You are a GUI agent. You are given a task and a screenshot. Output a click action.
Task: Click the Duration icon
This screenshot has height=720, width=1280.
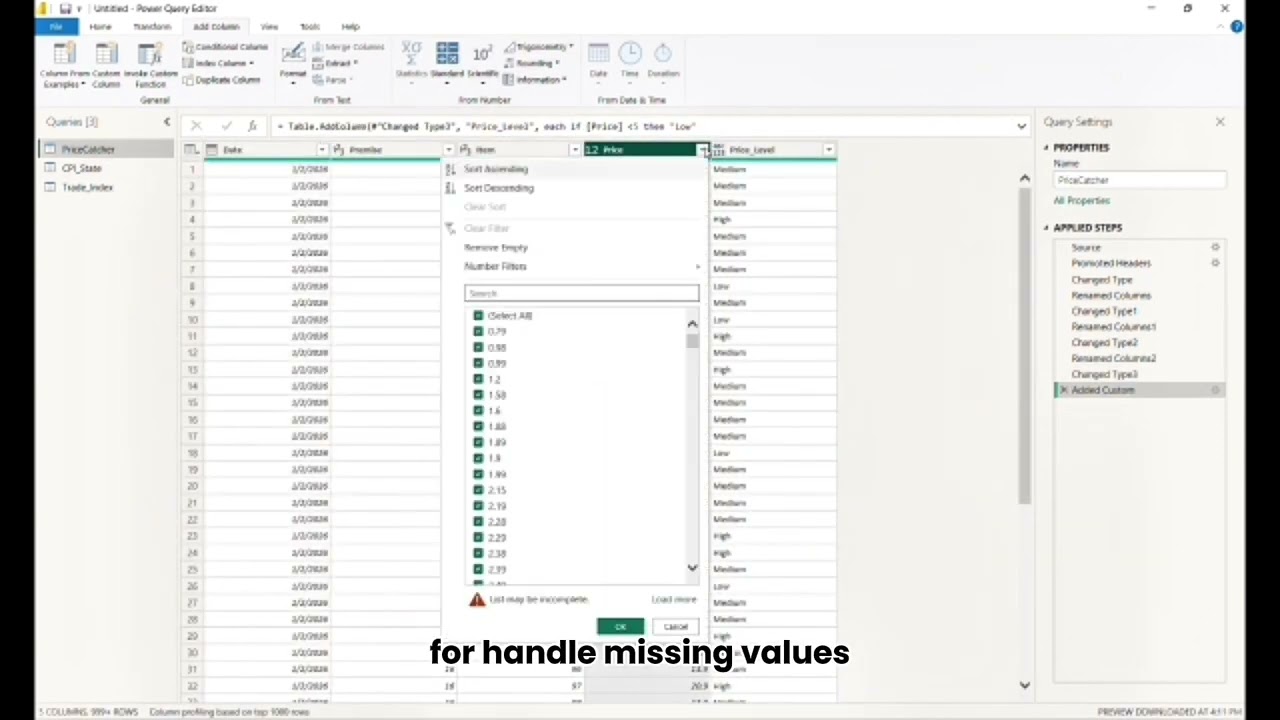click(x=663, y=54)
